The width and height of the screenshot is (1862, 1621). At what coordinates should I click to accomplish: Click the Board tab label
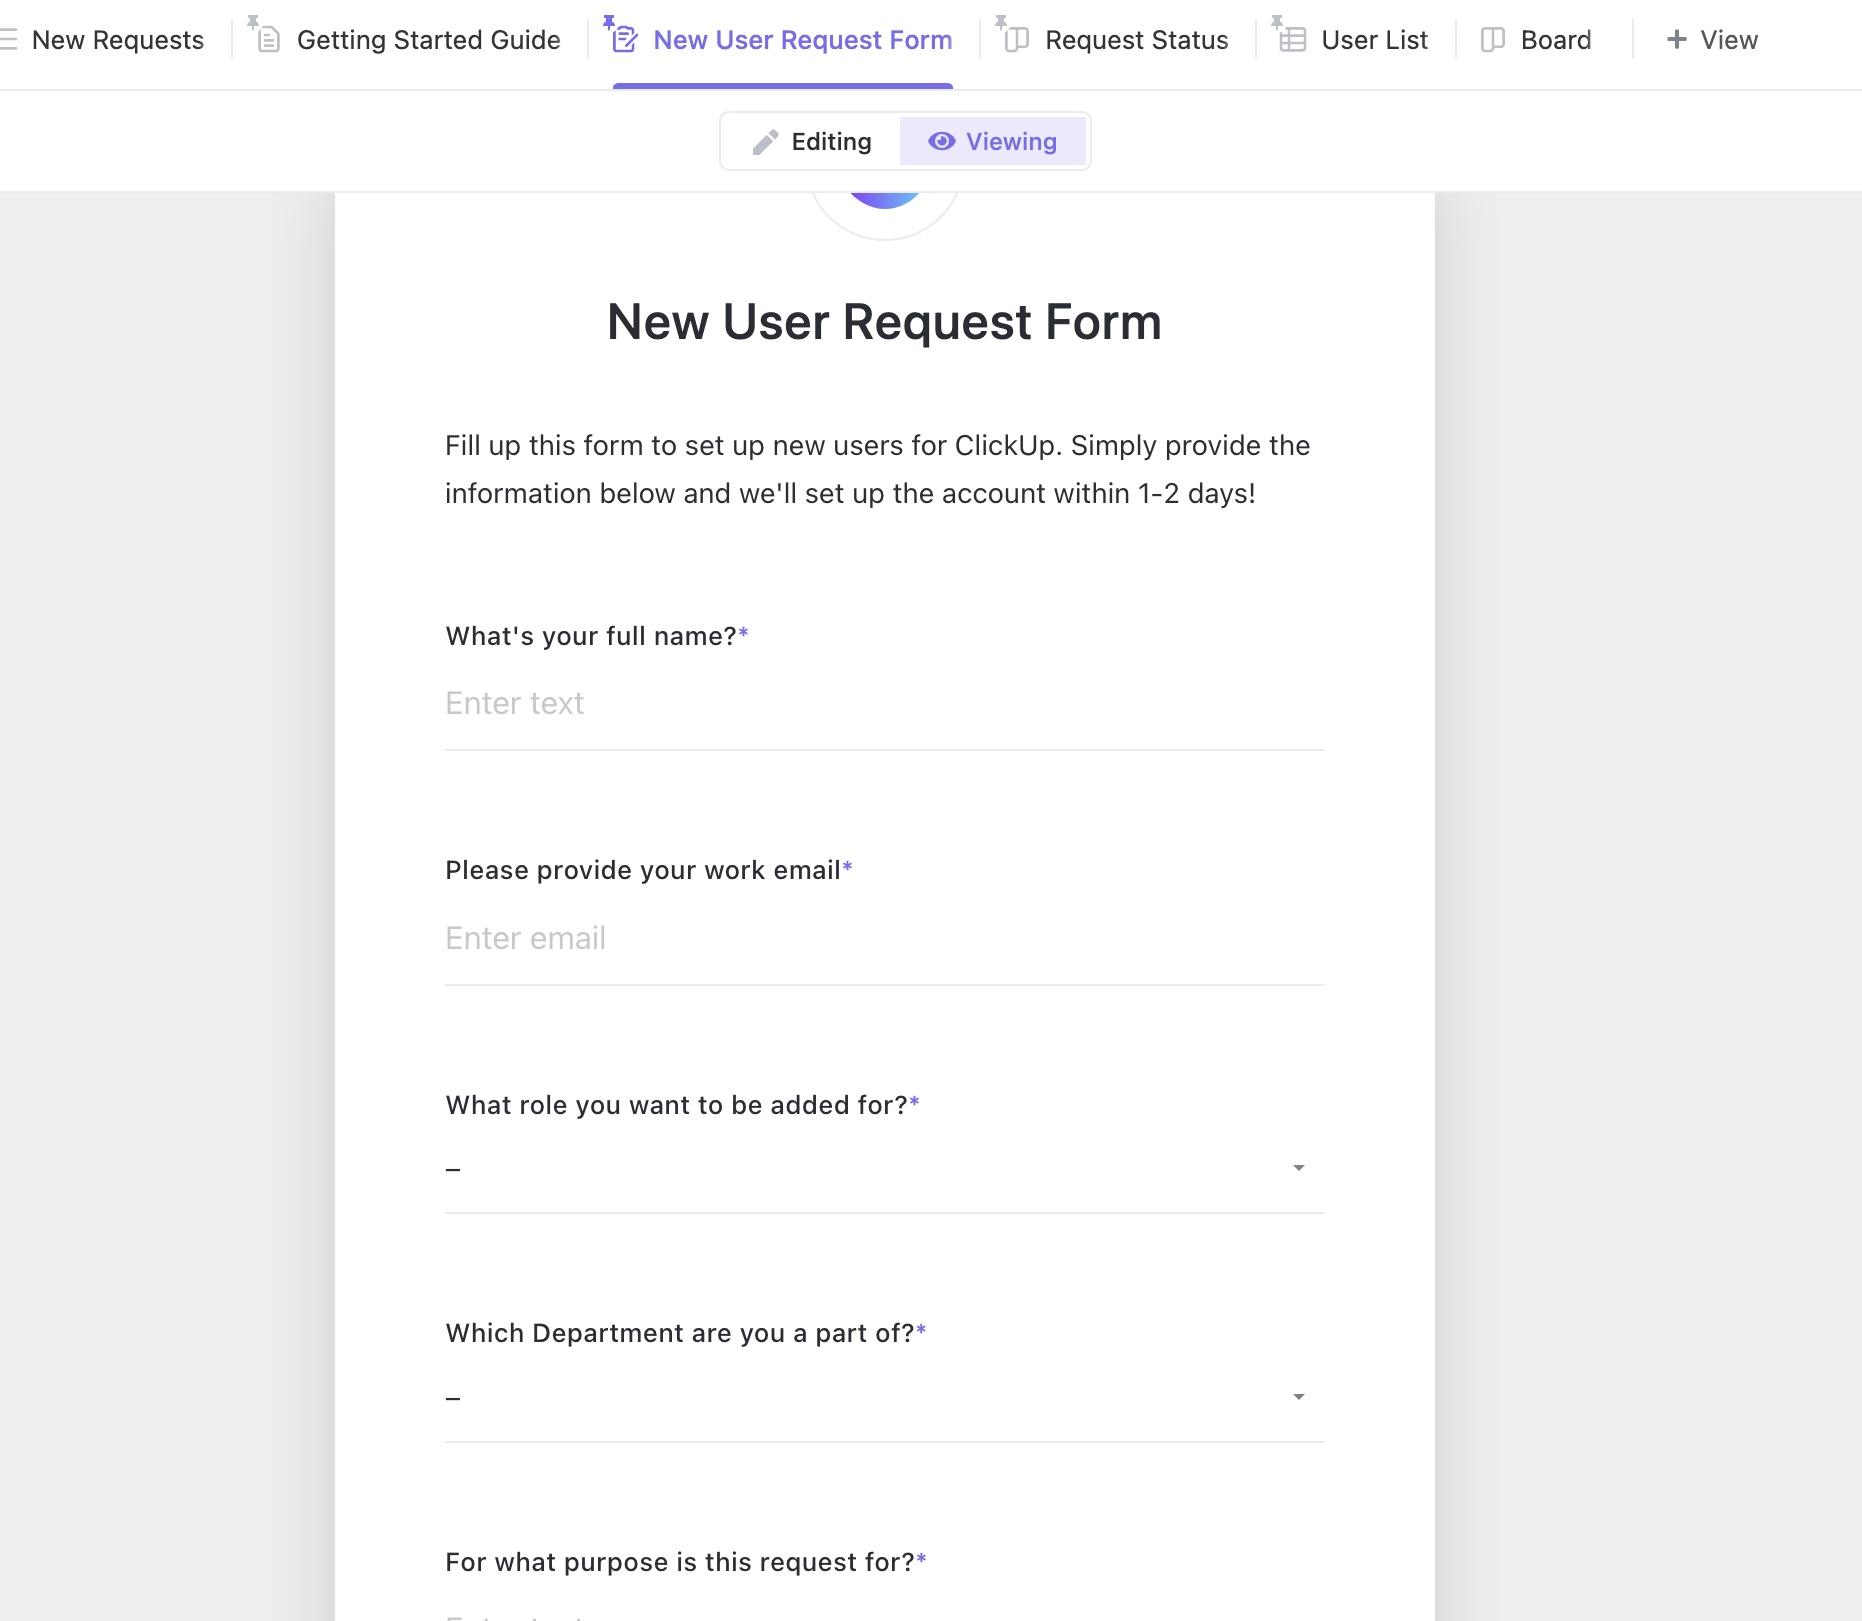[x=1555, y=40]
